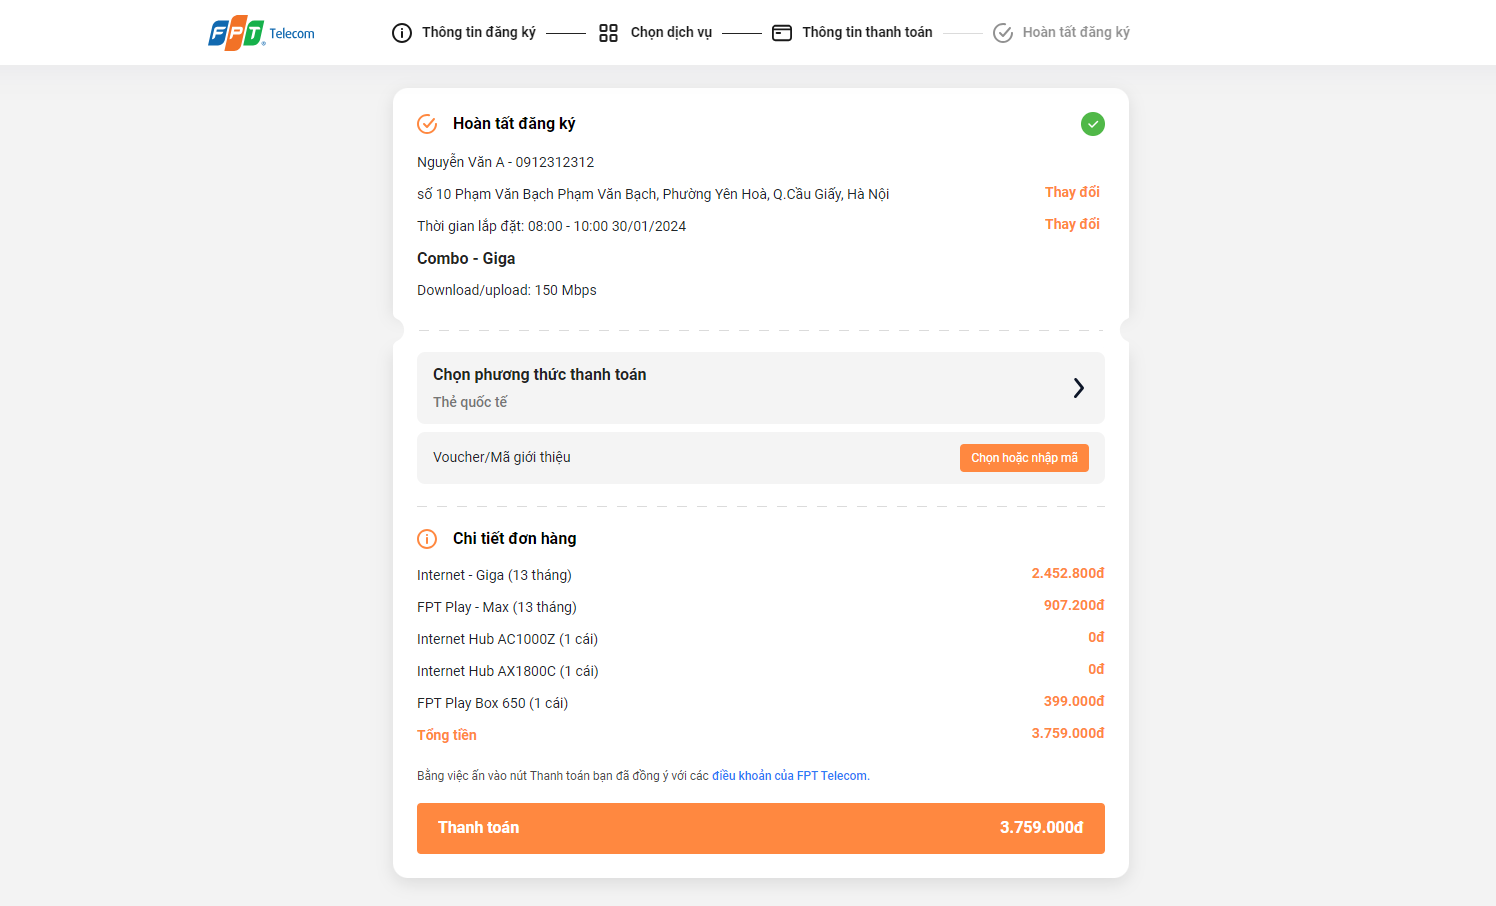1496x906 pixels.
Task: Click the info circle icon beside Thông tin đăng ký
Action: (402, 33)
